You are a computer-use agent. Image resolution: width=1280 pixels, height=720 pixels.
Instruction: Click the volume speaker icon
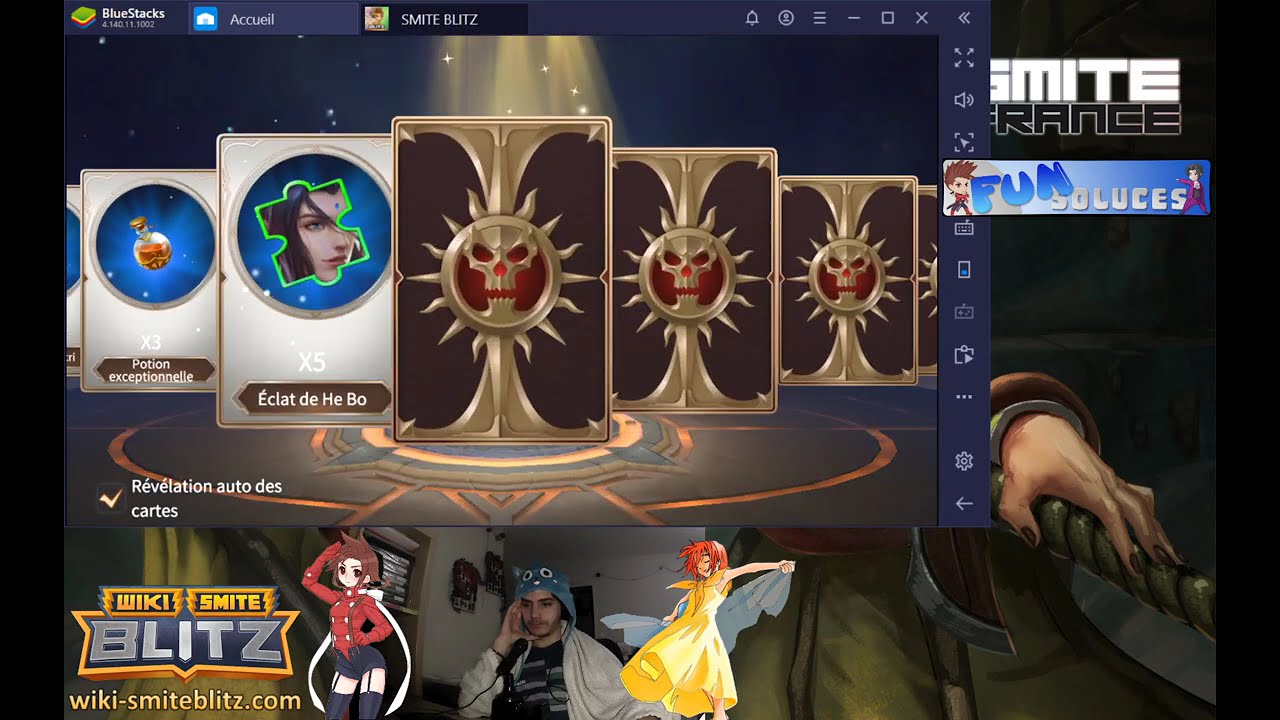click(x=964, y=100)
